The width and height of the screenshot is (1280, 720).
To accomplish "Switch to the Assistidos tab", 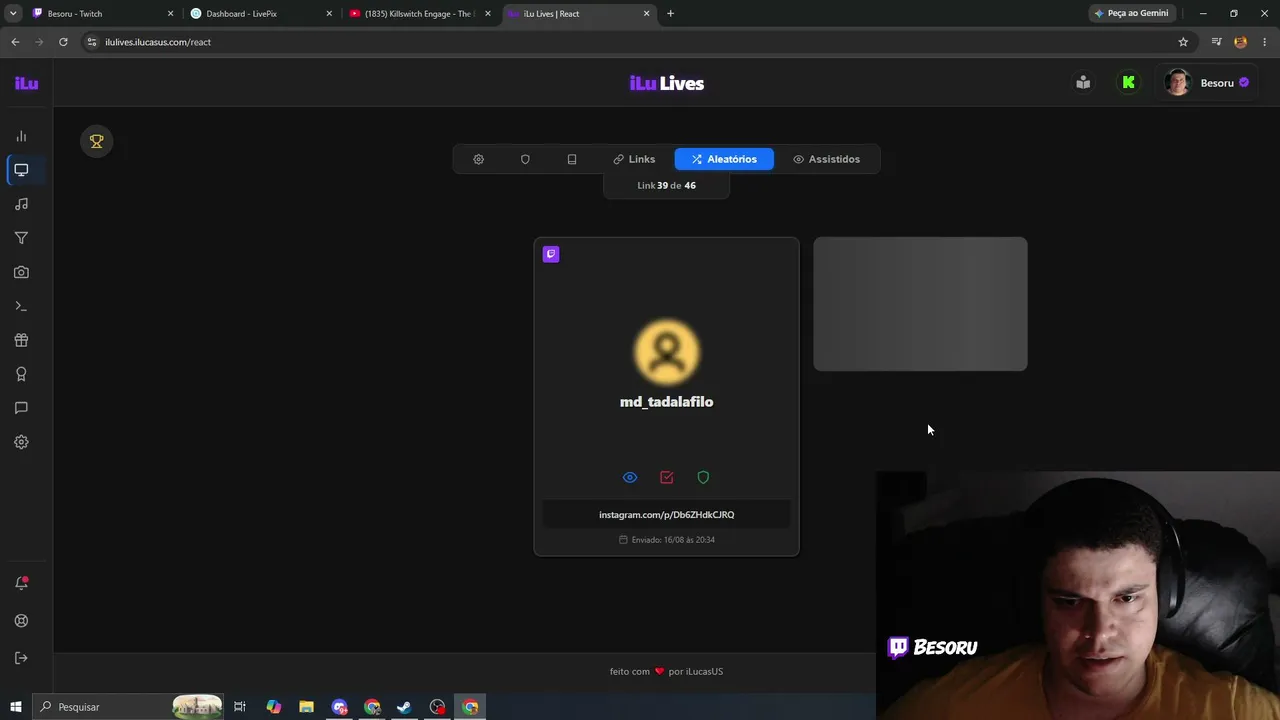I will 826,159.
